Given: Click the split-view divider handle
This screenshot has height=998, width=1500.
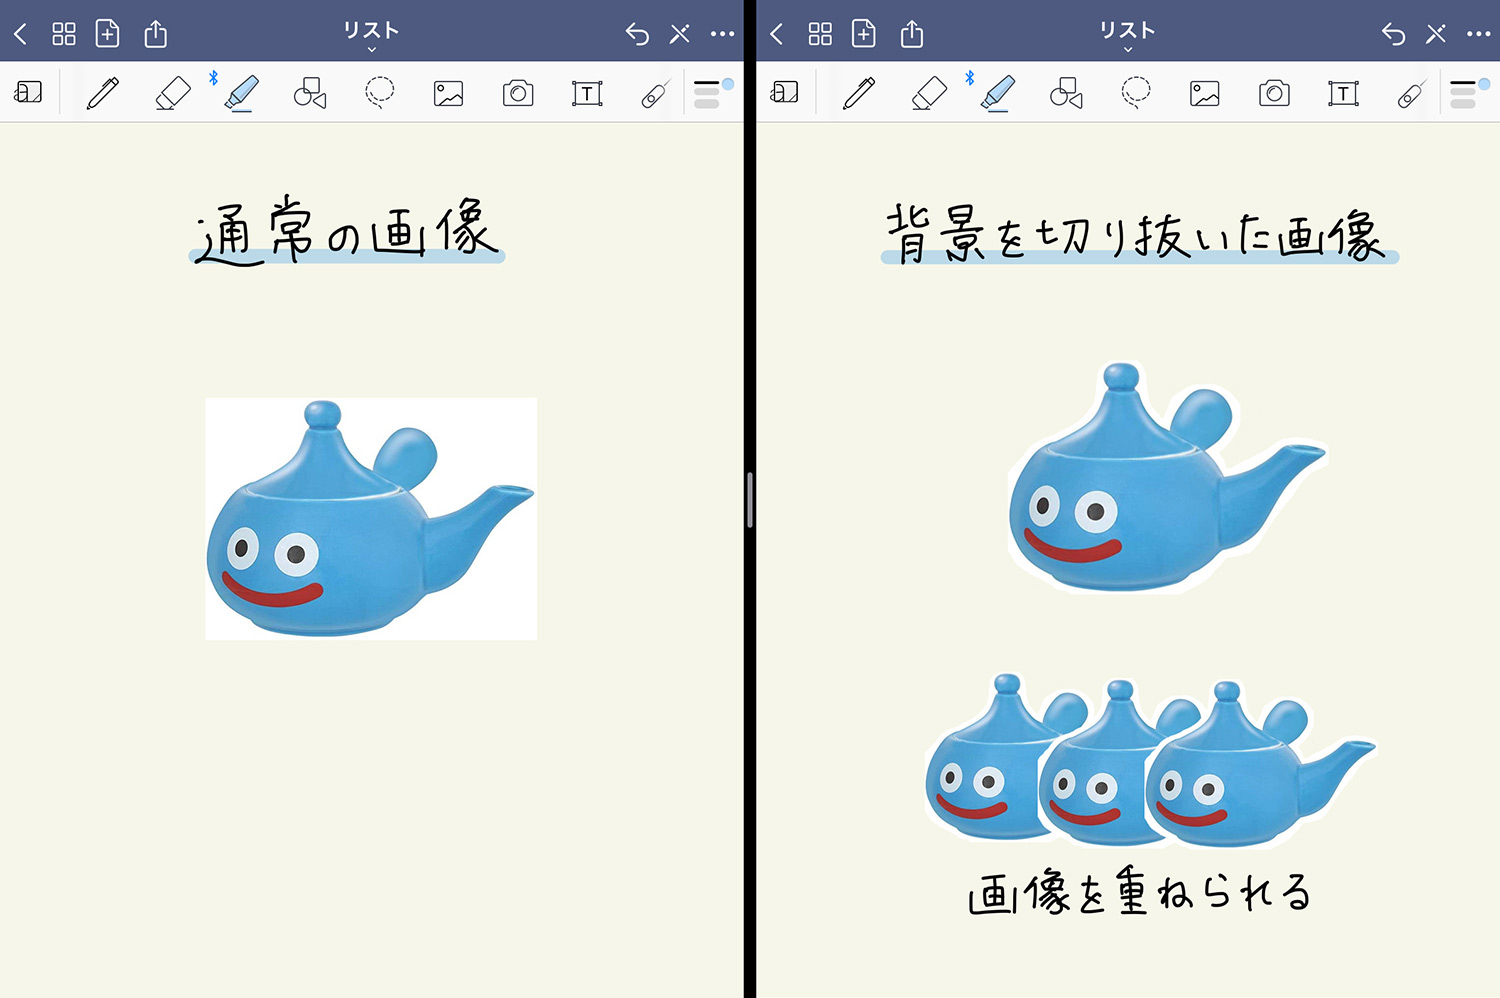Looking at the screenshot, I should tap(749, 499).
